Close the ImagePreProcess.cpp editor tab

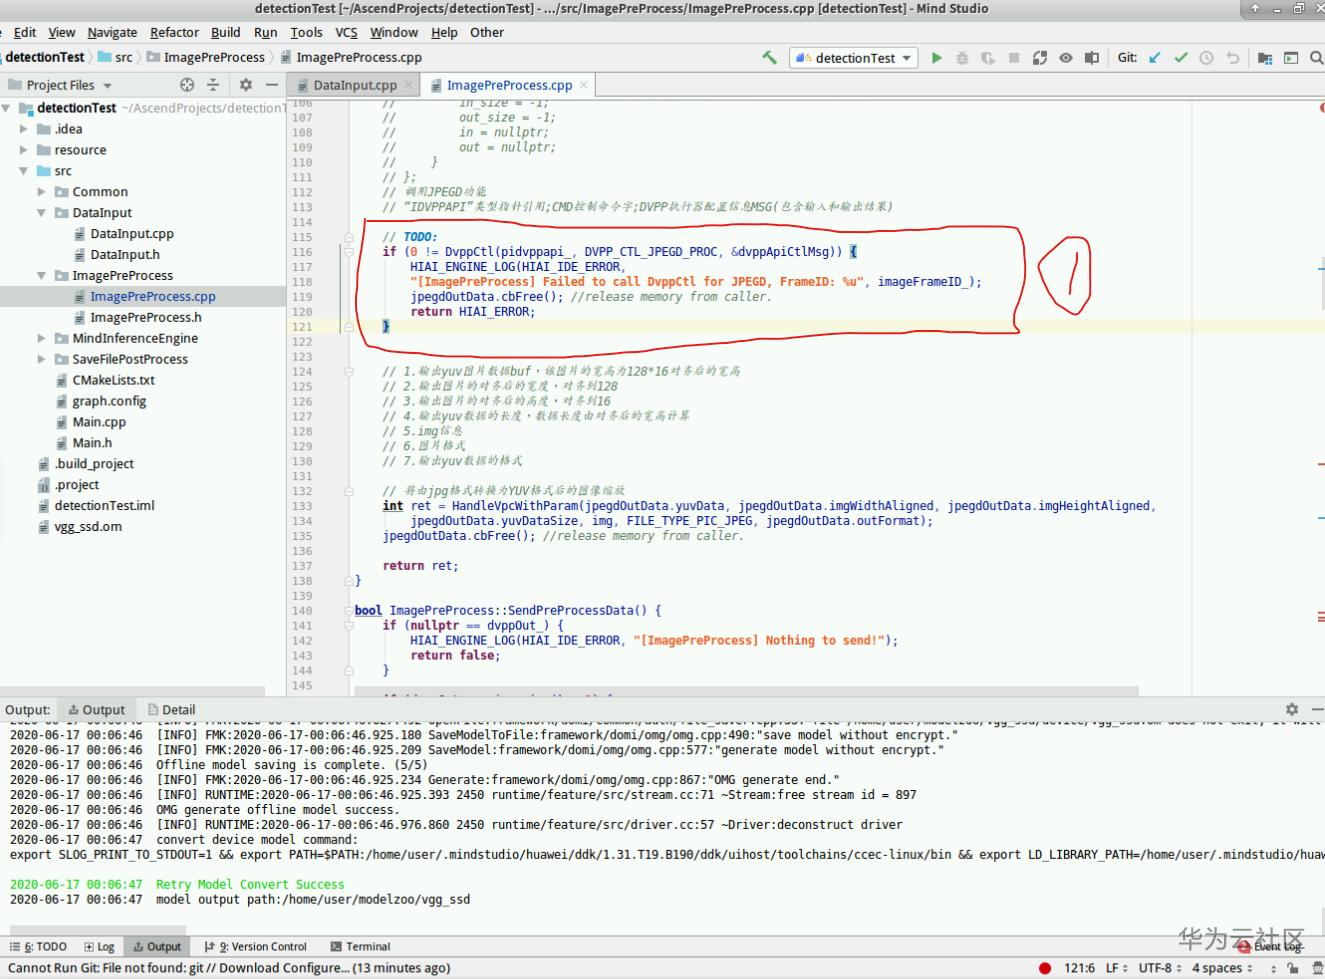[x=584, y=85]
